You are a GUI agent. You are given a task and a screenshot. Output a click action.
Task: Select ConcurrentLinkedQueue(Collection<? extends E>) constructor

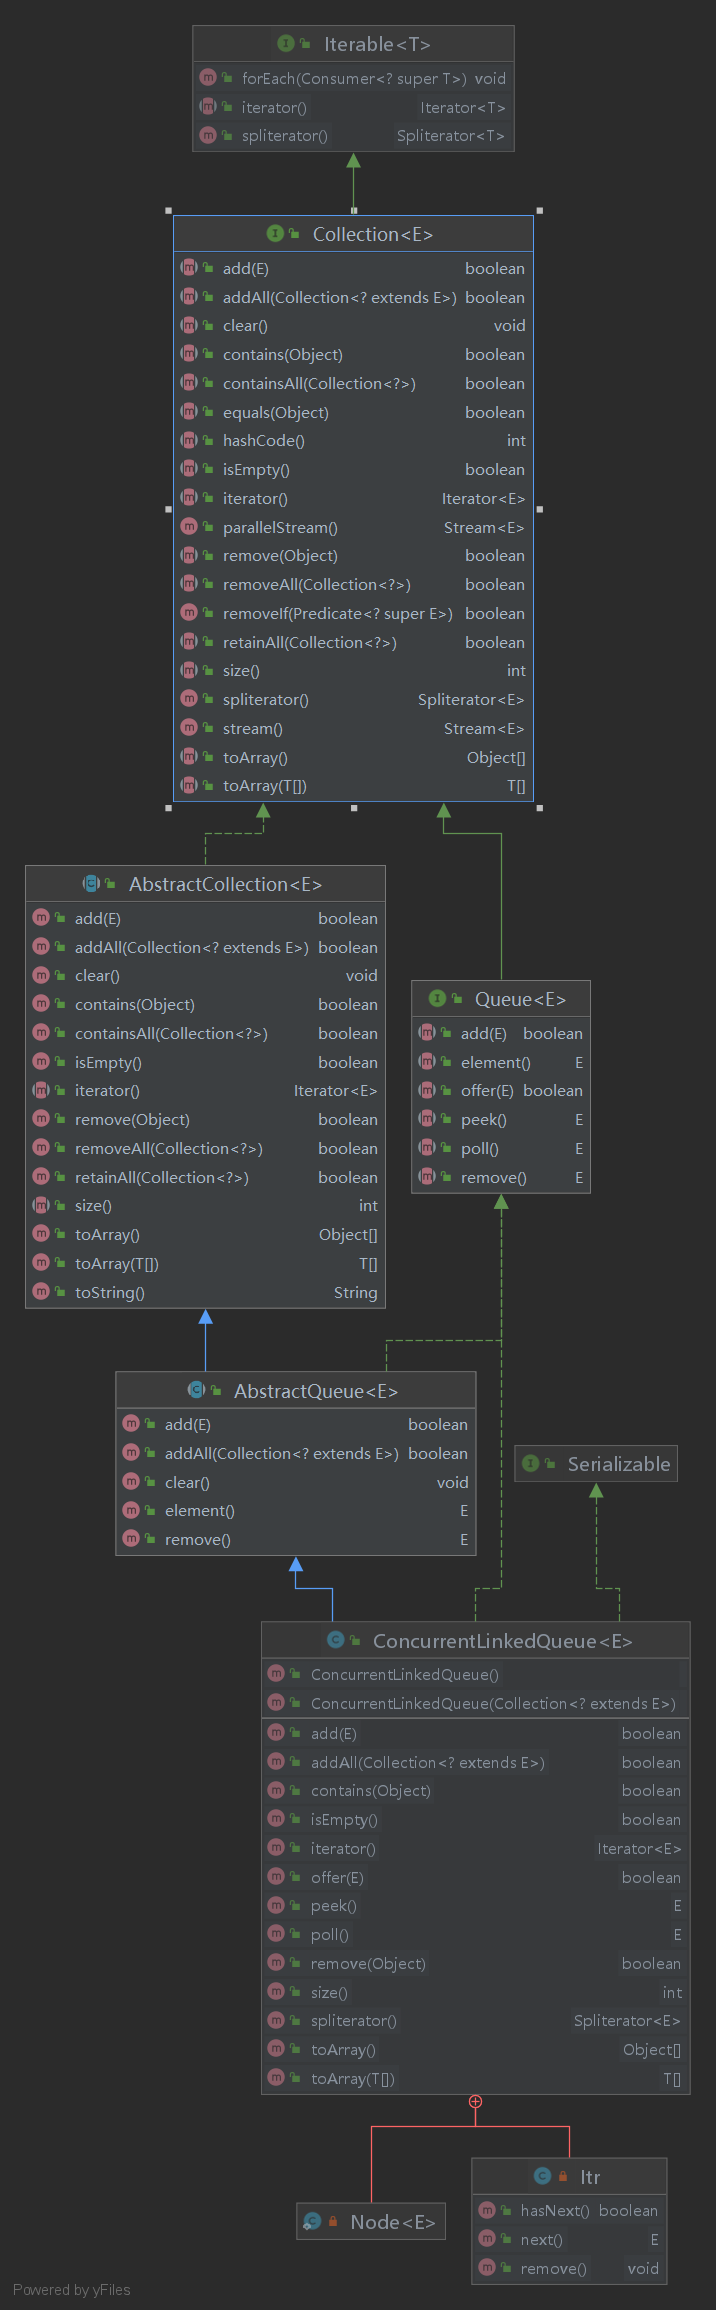point(476,1703)
